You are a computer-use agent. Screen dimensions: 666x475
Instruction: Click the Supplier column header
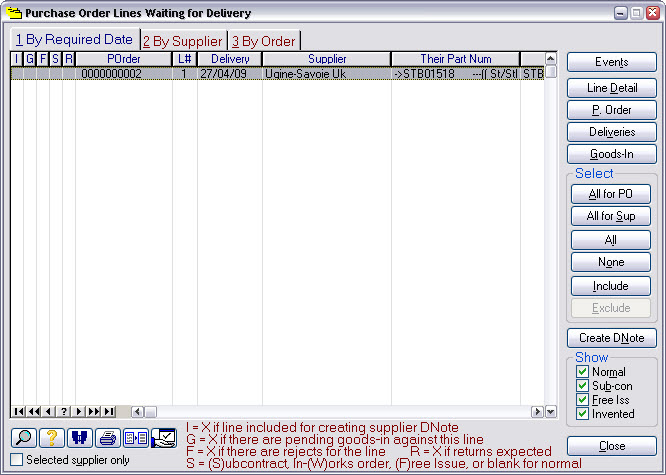[x=327, y=59]
